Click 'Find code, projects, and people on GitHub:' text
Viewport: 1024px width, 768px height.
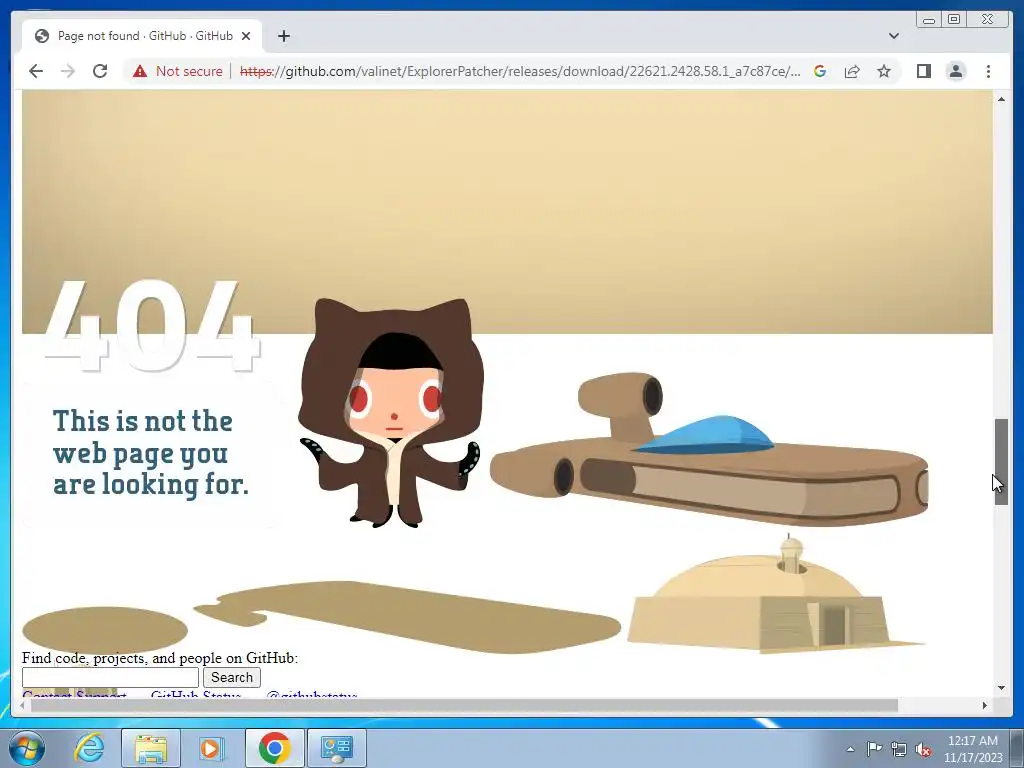[x=160, y=658]
